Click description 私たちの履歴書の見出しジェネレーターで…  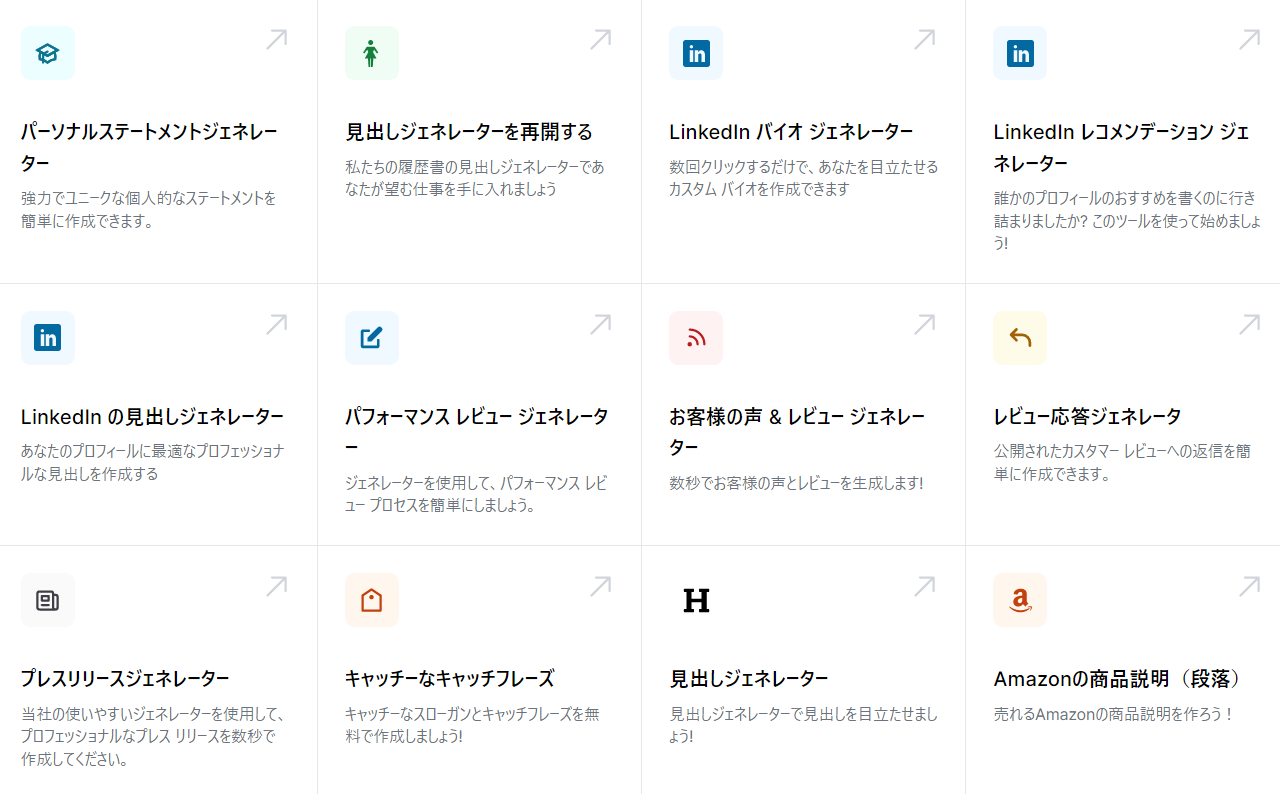pyautogui.click(x=475, y=177)
